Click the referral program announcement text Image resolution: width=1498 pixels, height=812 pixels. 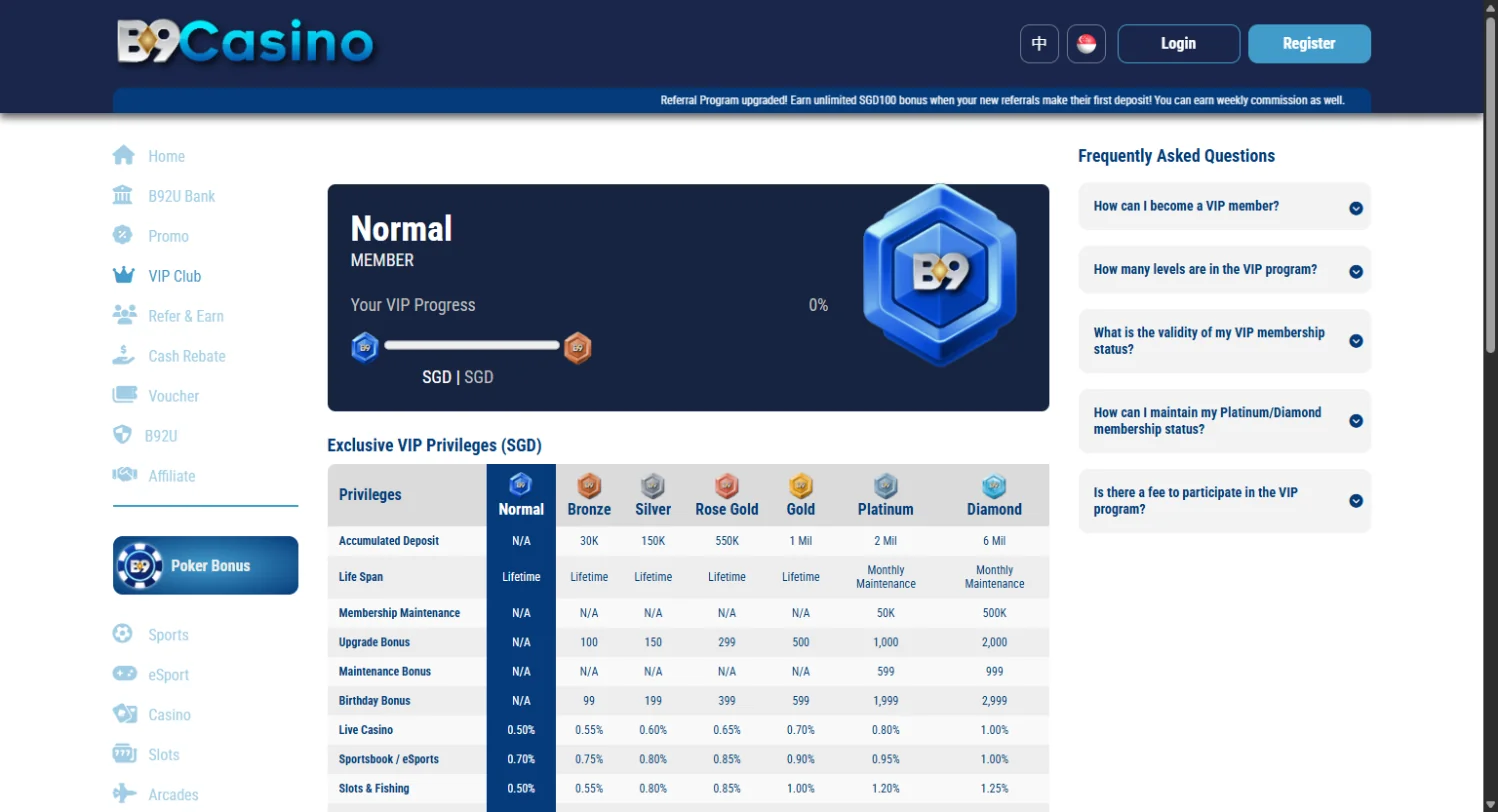[1003, 100]
